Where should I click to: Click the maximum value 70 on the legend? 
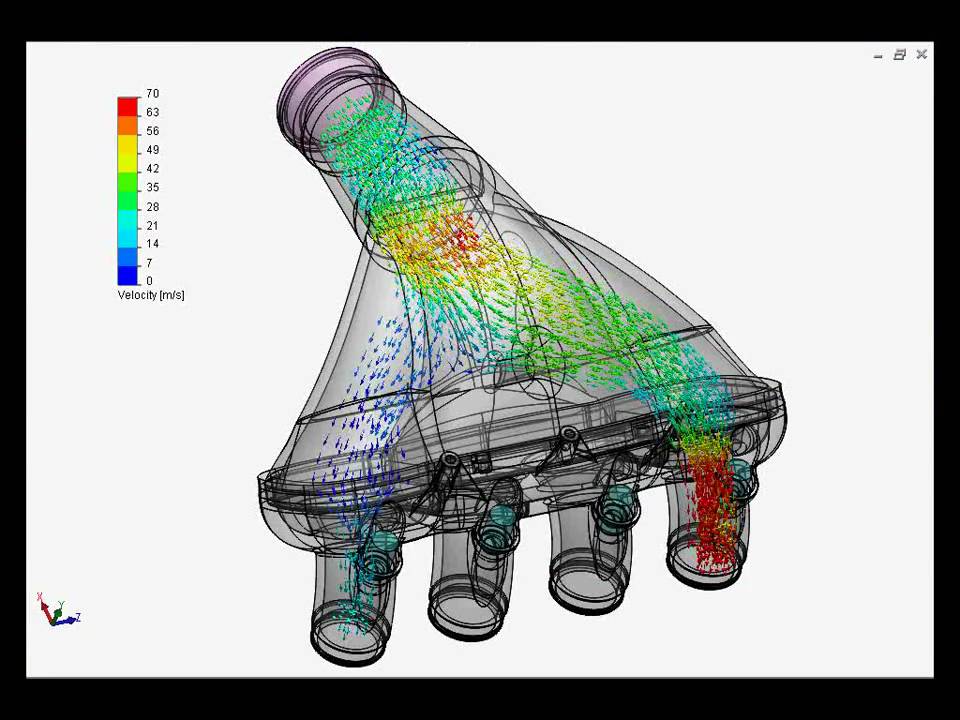click(x=152, y=94)
